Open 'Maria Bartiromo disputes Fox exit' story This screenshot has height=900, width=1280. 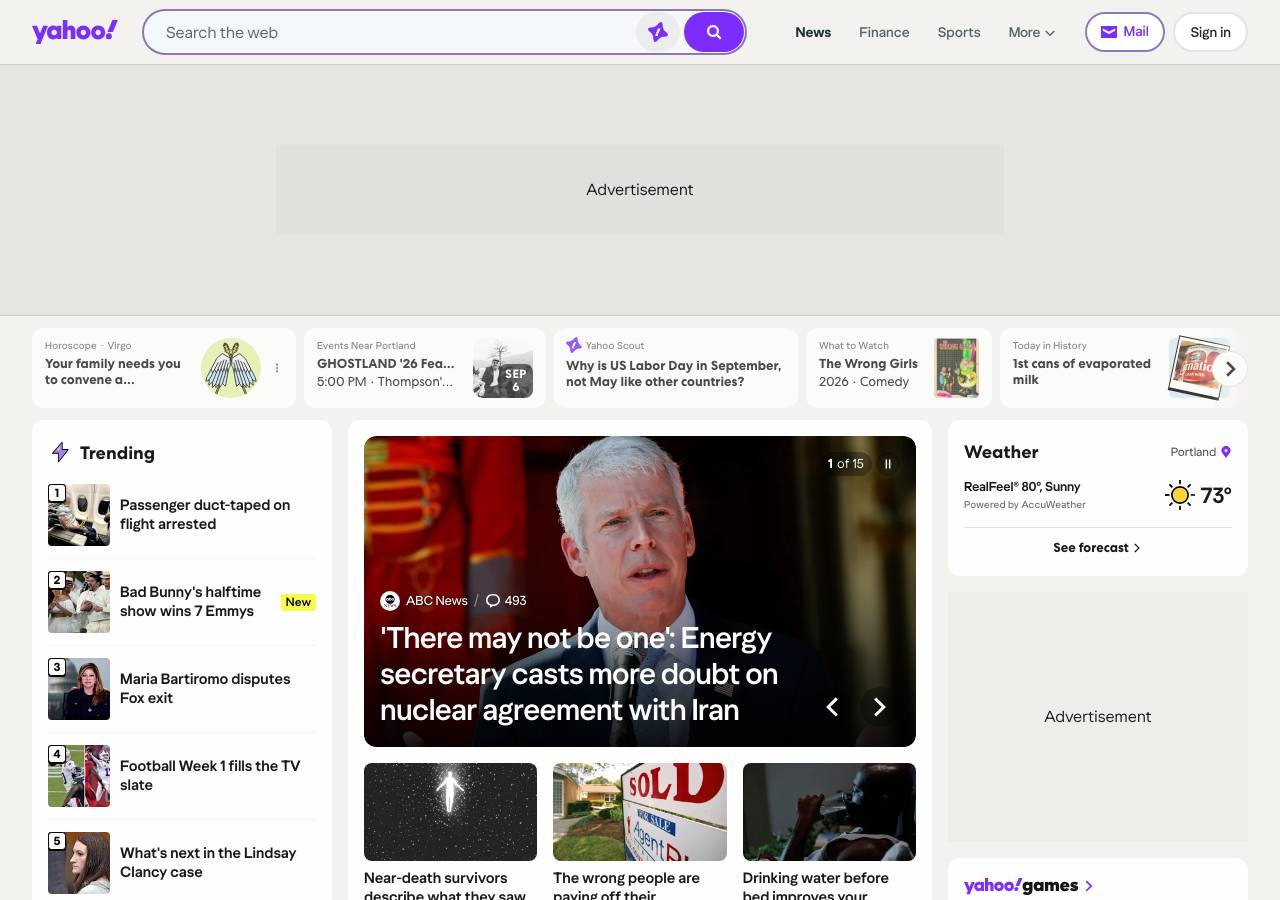click(205, 688)
